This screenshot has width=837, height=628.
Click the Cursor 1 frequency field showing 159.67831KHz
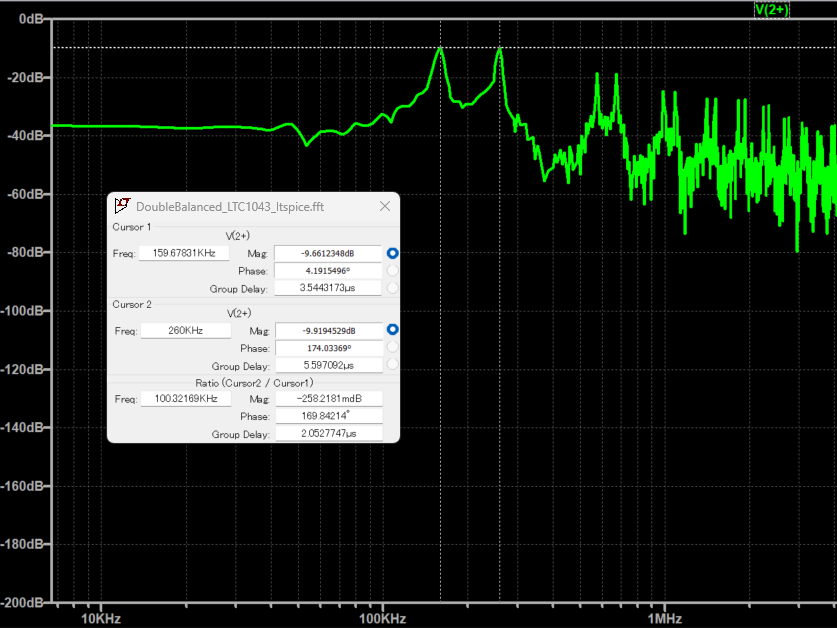tap(183, 253)
